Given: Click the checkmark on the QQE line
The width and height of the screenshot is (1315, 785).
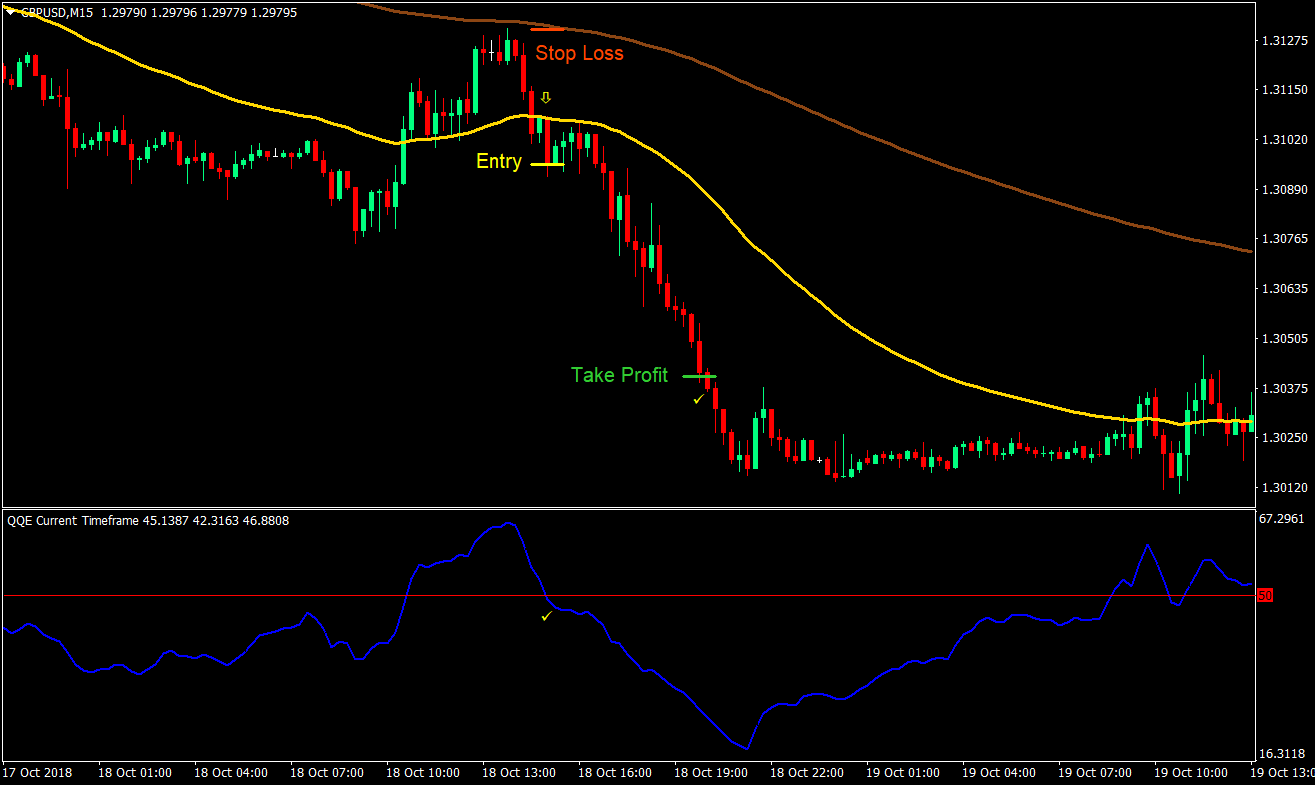Looking at the screenshot, I should tap(546, 617).
